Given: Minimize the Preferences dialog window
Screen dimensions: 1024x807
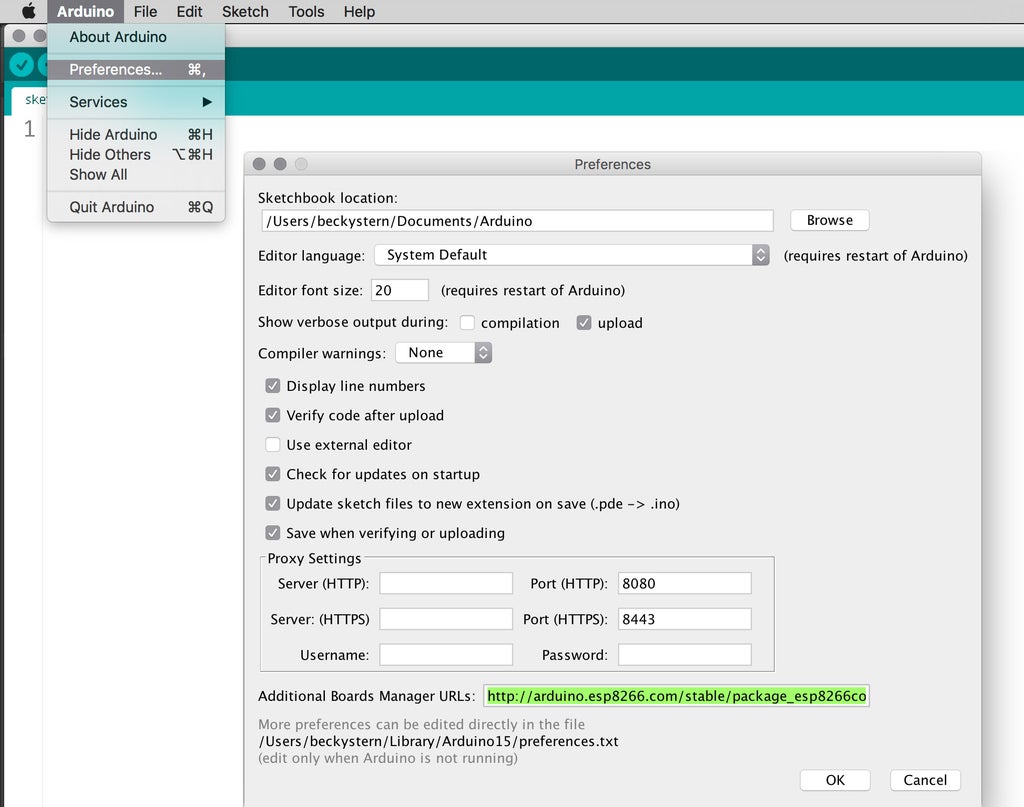Looking at the screenshot, I should click(x=280, y=164).
